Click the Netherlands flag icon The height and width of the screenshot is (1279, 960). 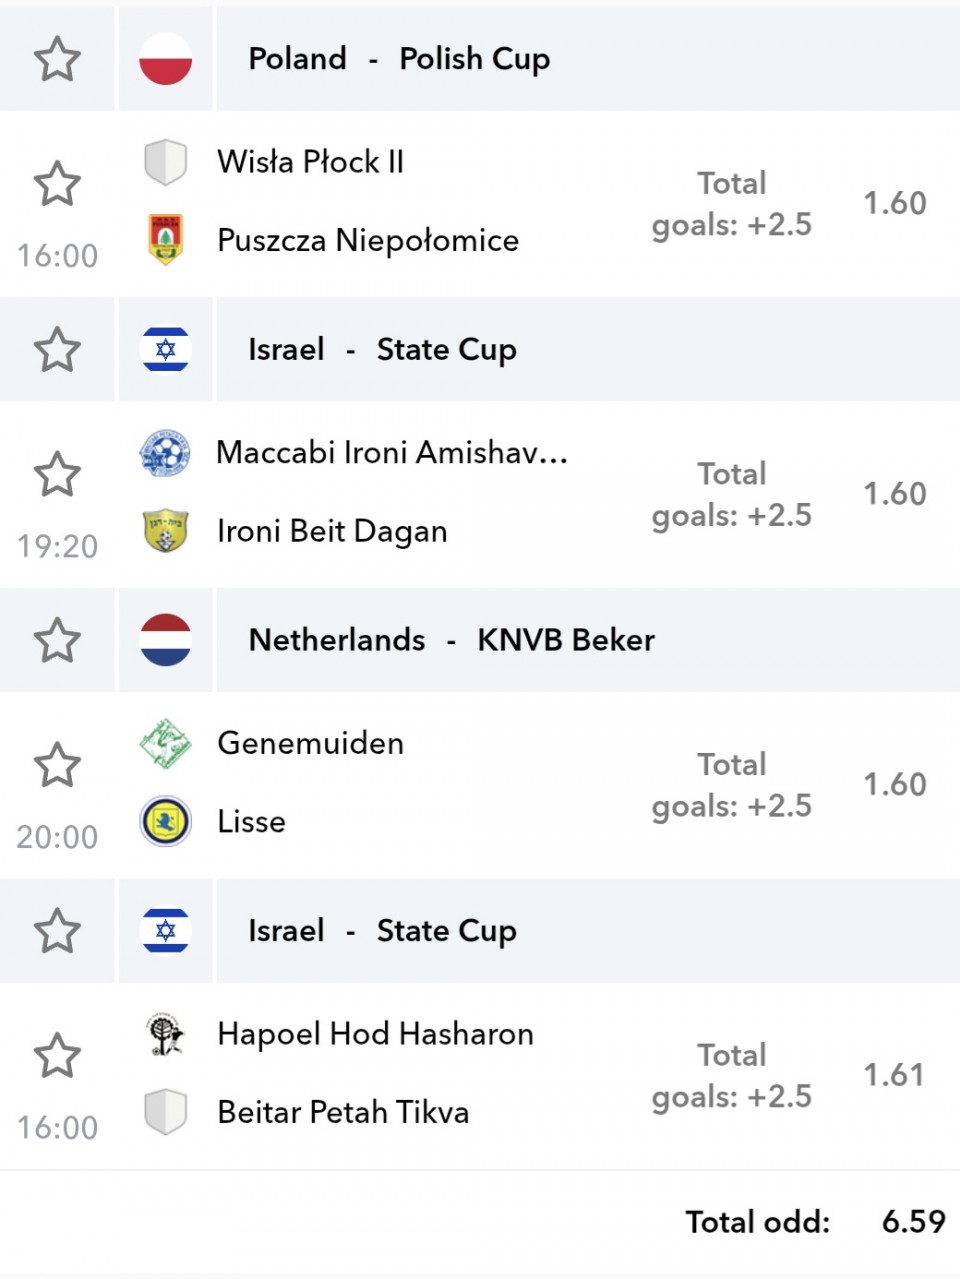coord(165,640)
